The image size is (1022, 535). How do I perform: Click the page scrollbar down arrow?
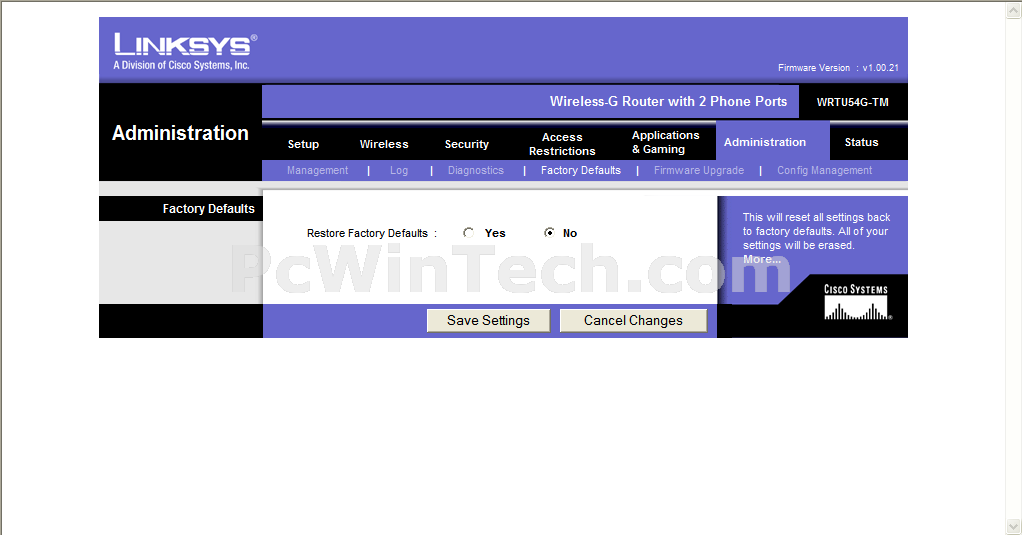1014,526
